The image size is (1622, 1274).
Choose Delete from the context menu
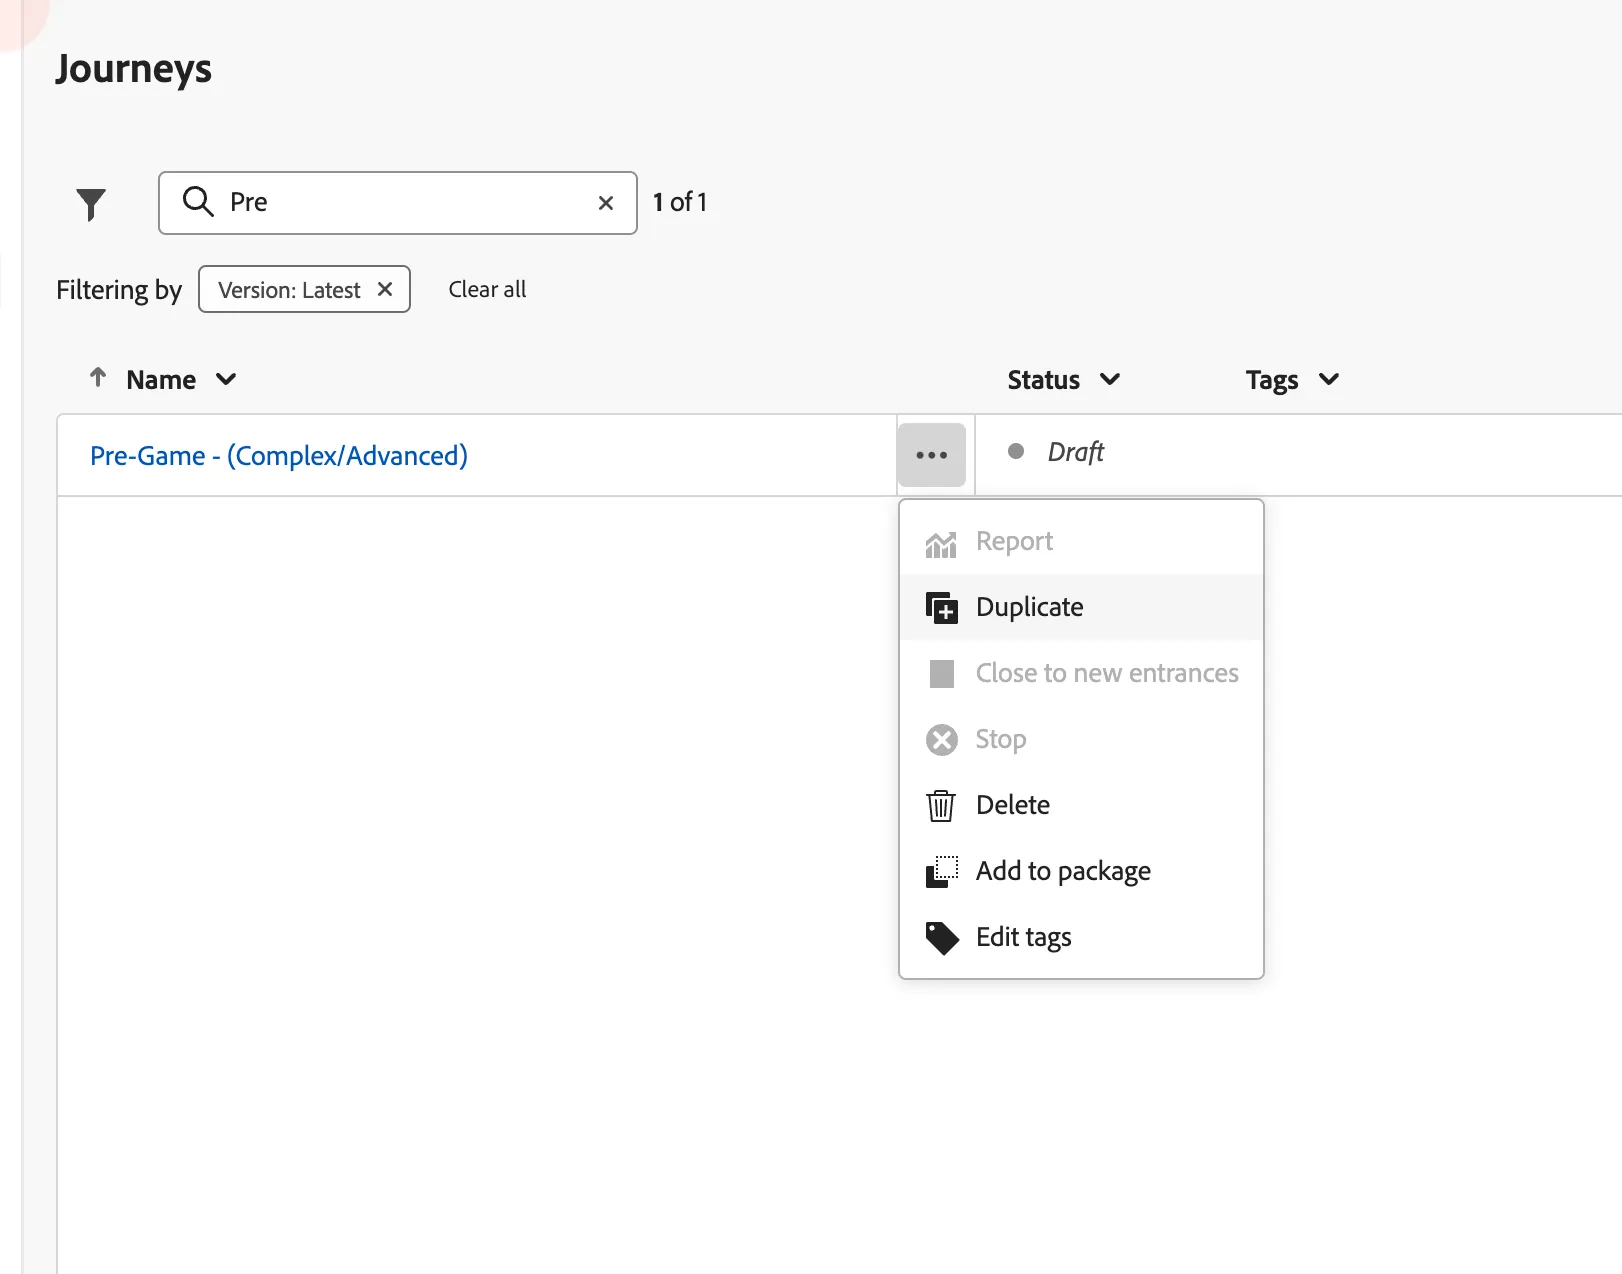tap(1081, 805)
